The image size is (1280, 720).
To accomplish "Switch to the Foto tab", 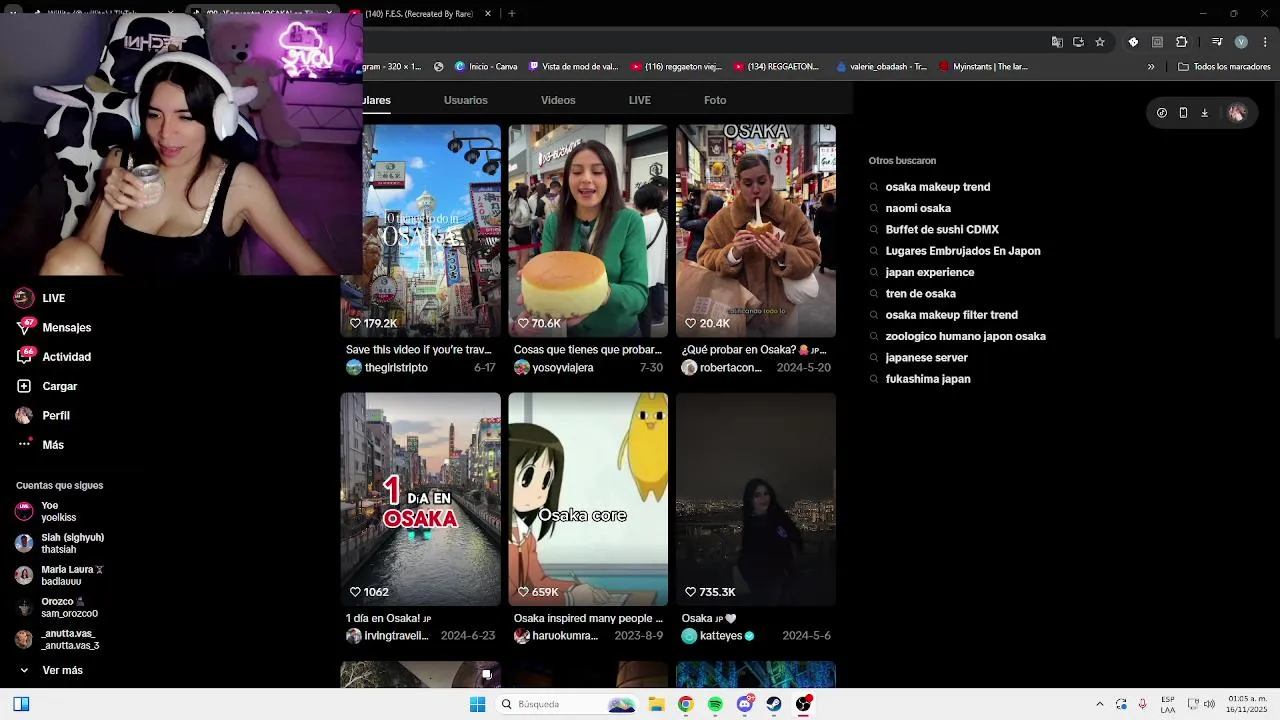I will point(715,100).
